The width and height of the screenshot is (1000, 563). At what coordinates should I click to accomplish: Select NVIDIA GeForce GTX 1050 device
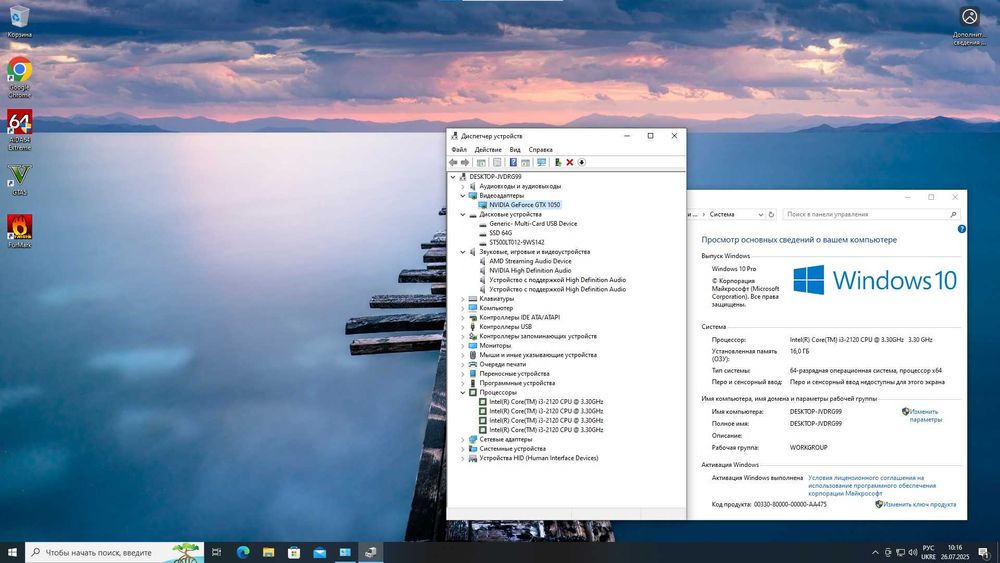click(x=524, y=205)
